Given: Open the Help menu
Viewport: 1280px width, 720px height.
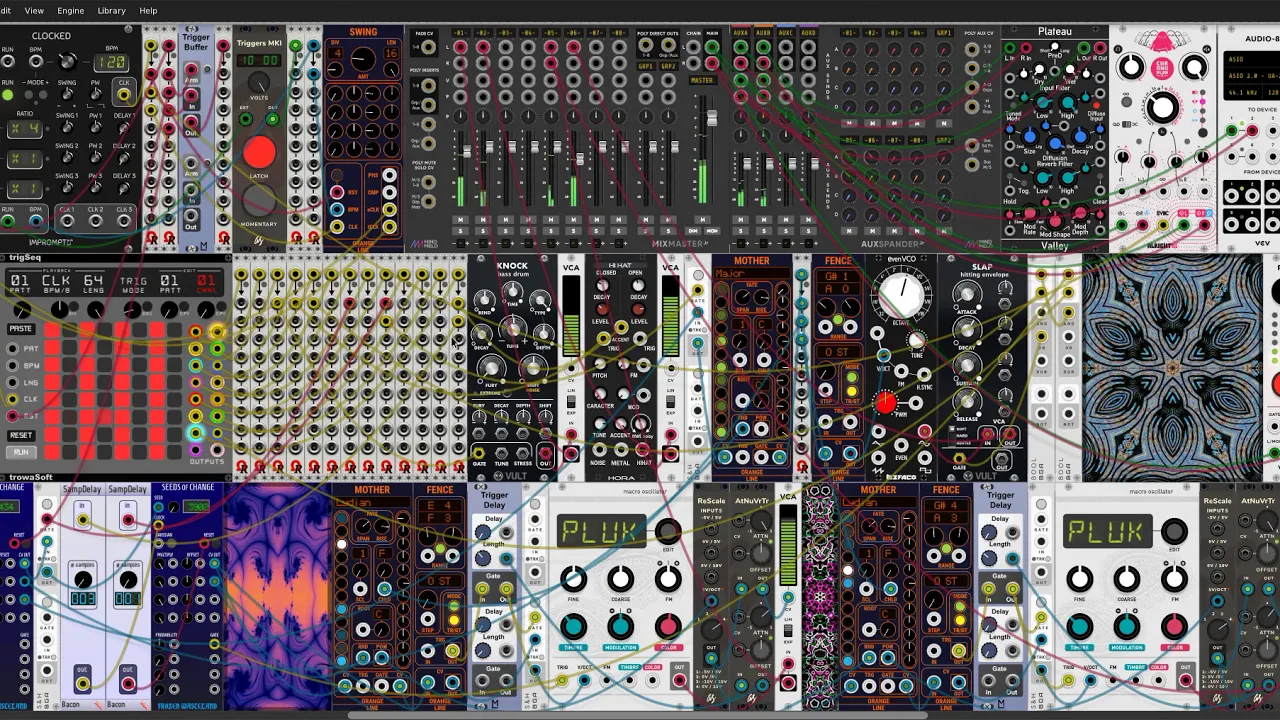Looking at the screenshot, I should 148,10.
